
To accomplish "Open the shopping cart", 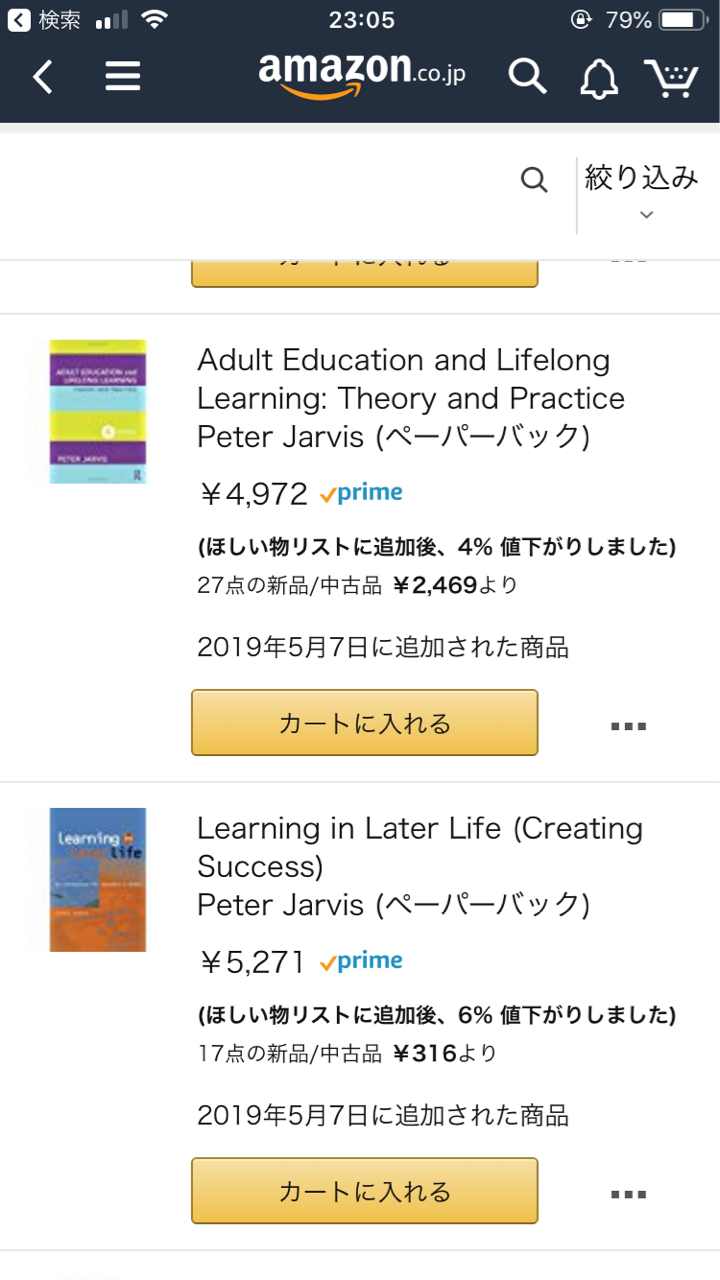I will pos(670,77).
